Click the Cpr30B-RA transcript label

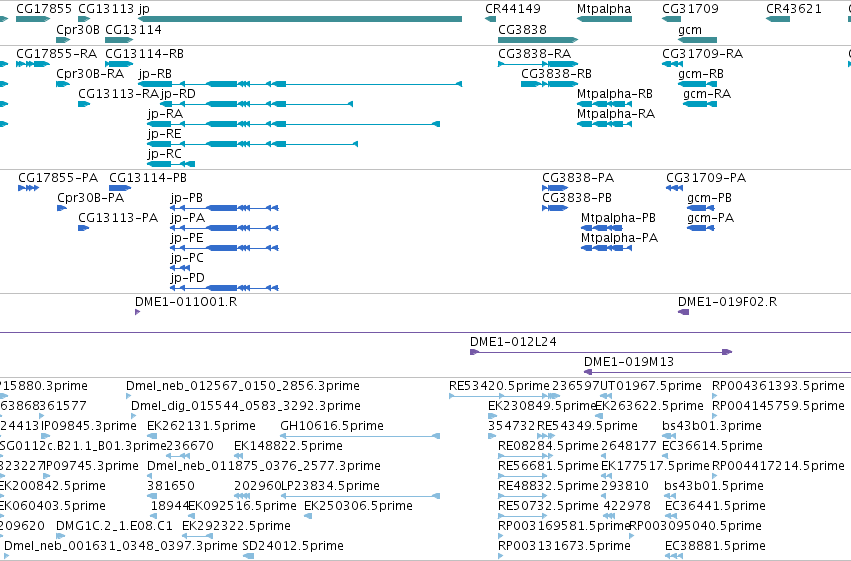click(90, 74)
